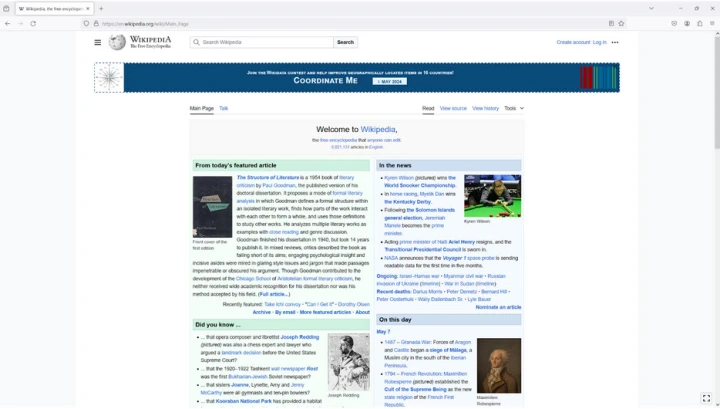This screenshot has width=720, height=409.
Task: Save to Pocket icon in the toolbar
Action: point(674,23)
